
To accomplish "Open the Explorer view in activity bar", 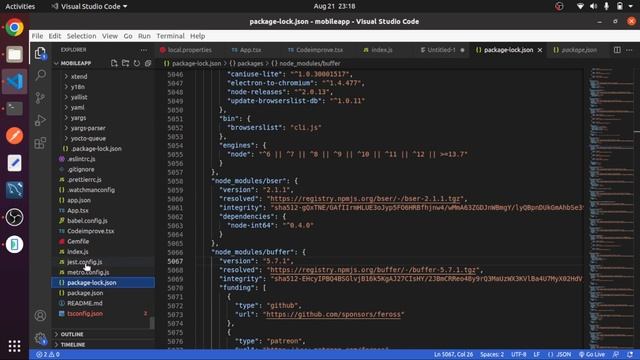I will coord(40,53).
